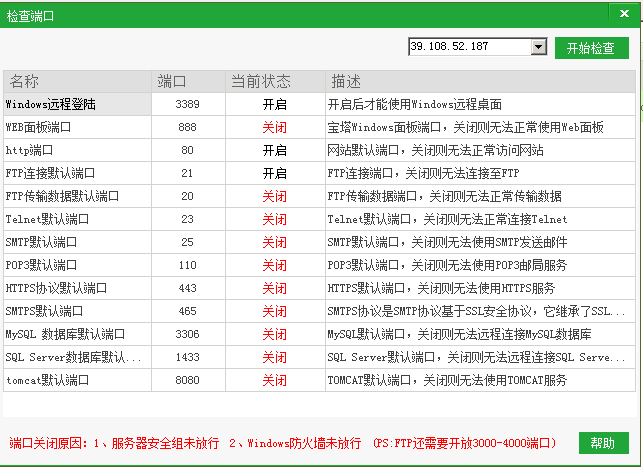Click description about 无法远程连接MySQL数据库
Image resolution: width=643 pixels, height=469 pixels.
460,334
